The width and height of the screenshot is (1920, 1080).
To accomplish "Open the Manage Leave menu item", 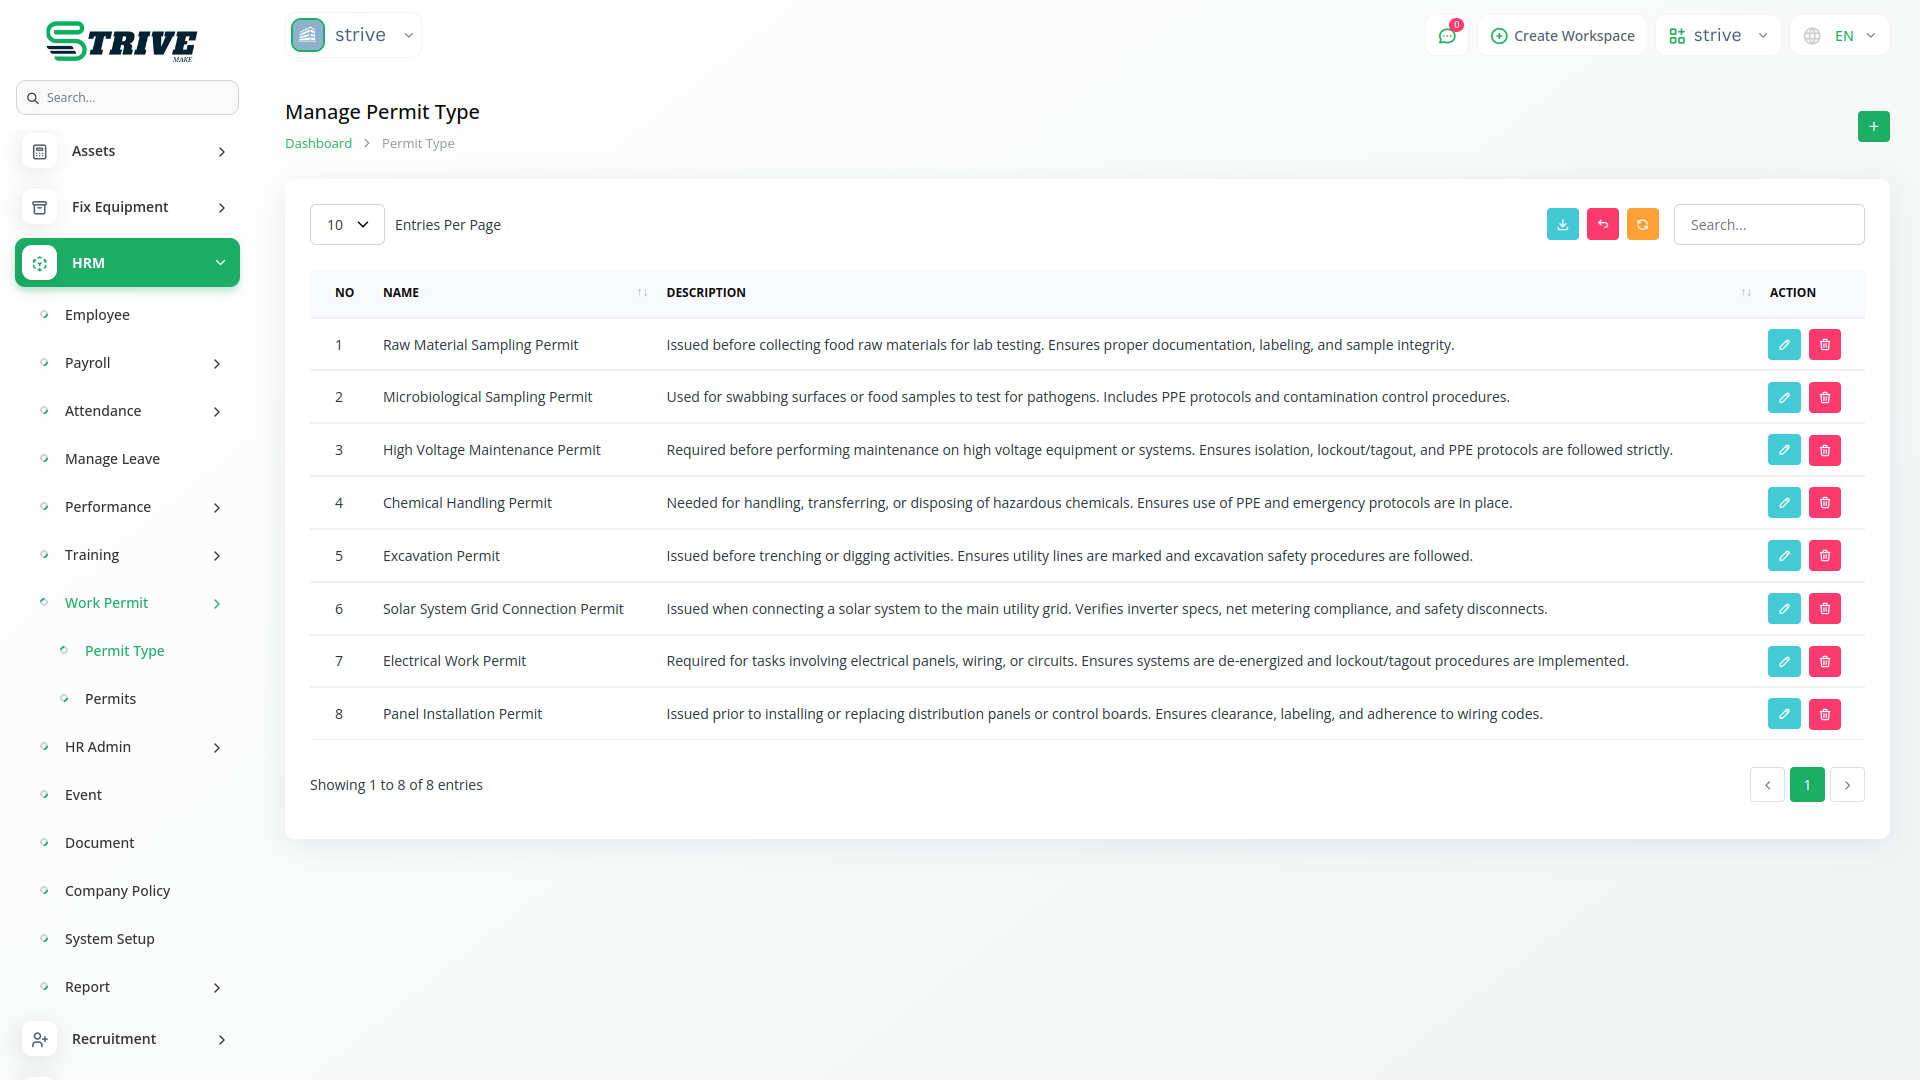I will tap(112, 459).
